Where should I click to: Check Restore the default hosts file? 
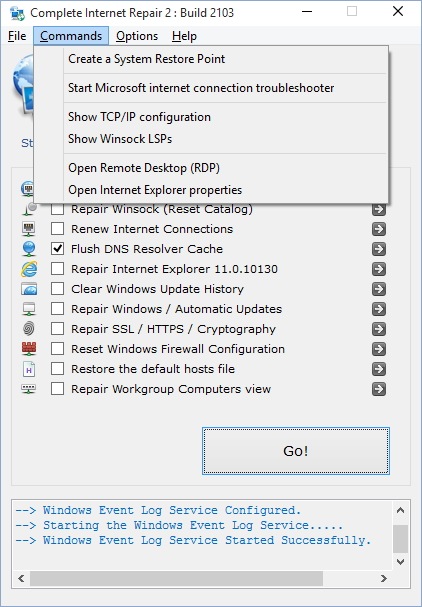tap(58, 369)
